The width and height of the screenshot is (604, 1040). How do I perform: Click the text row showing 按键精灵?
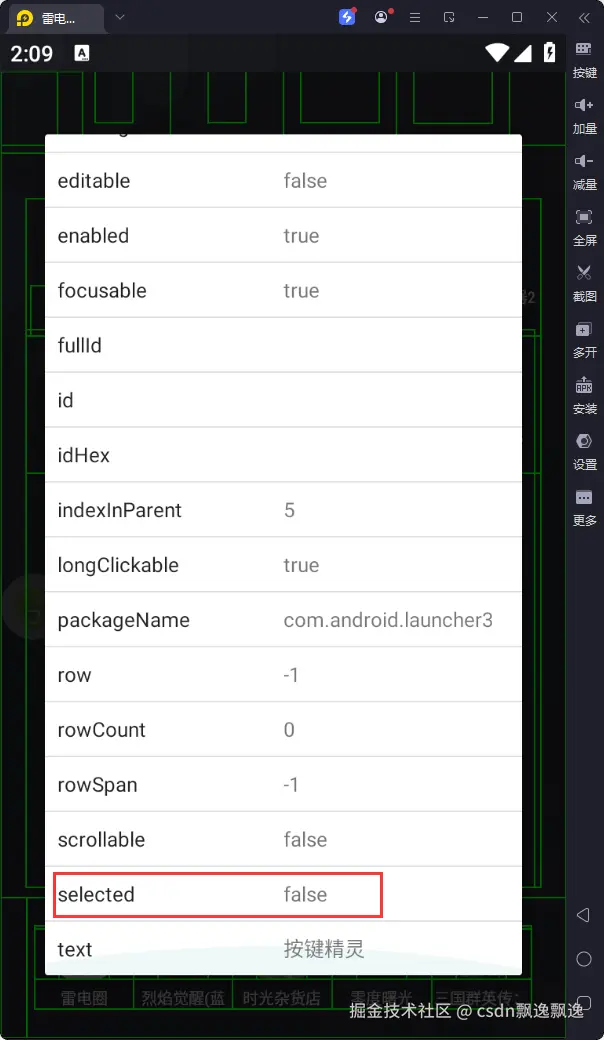[x=283, y=949]
